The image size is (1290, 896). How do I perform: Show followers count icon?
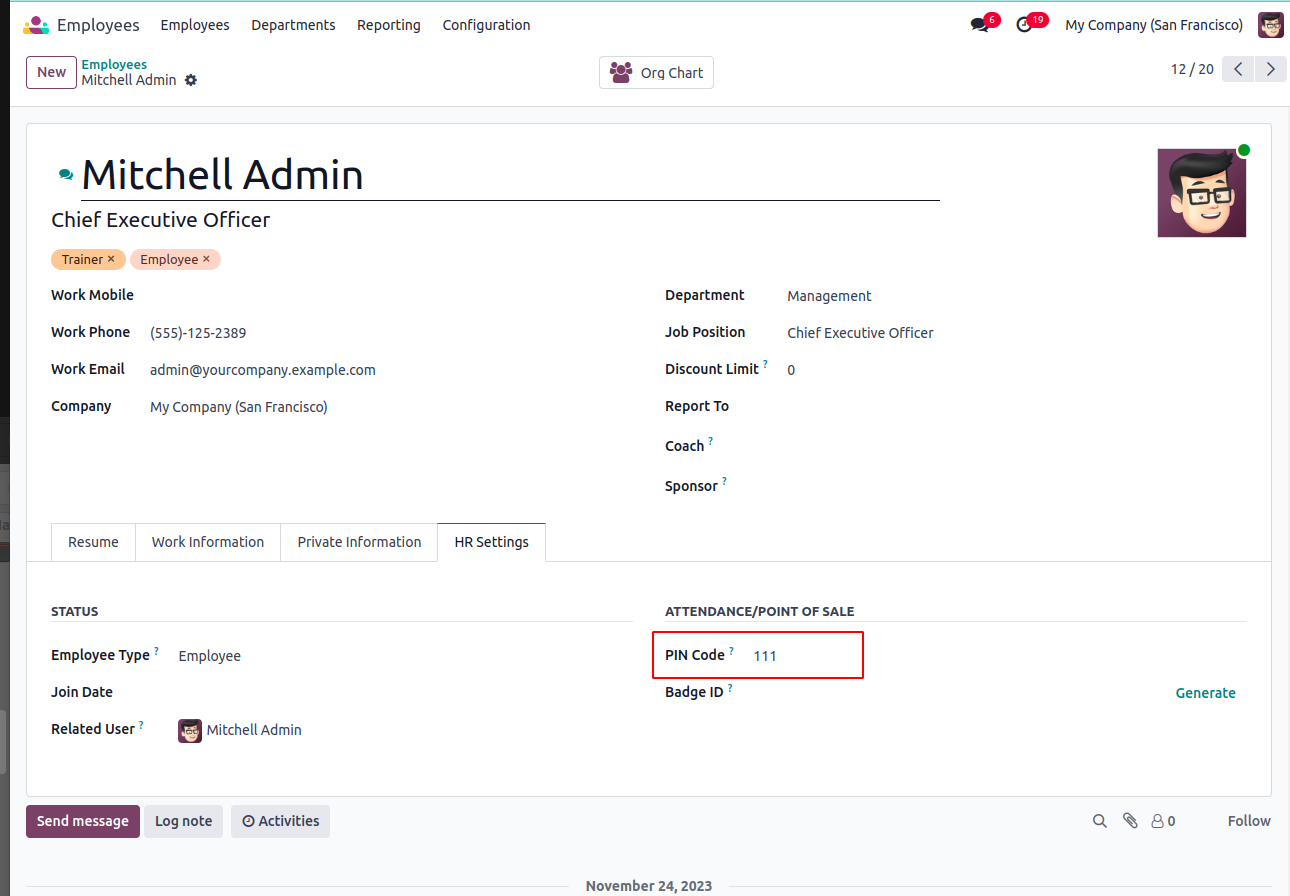pos(1163,821)
